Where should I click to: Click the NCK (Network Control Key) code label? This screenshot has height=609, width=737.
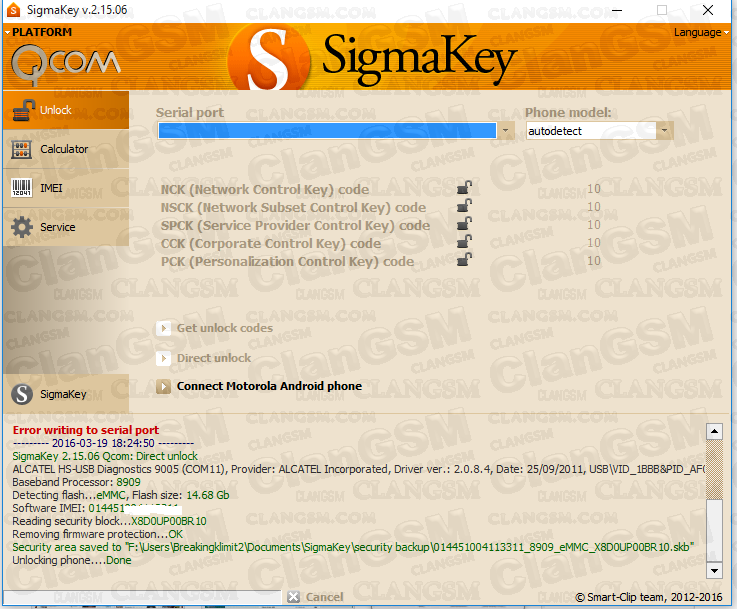pos(265,189)
